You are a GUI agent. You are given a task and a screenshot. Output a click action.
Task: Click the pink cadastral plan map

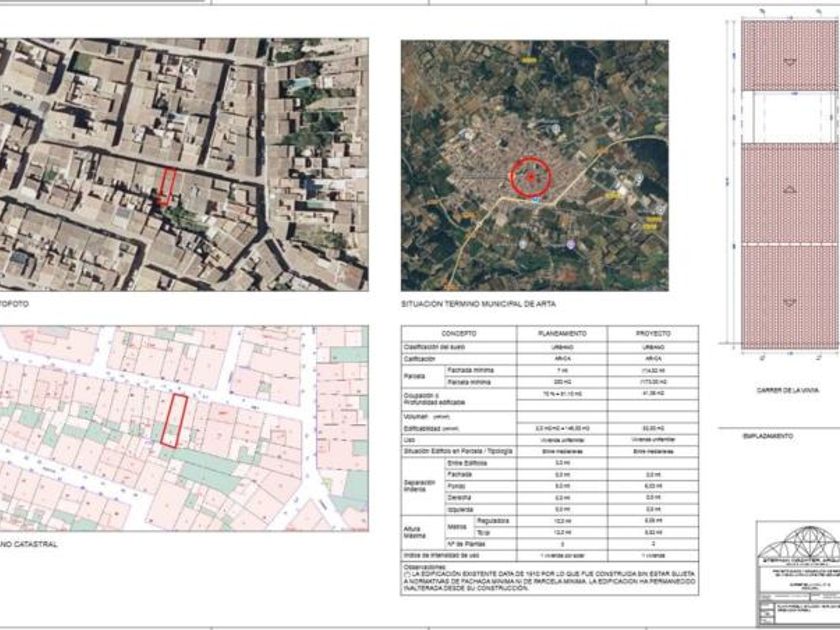pyautogui.click(x=184, y=428)
